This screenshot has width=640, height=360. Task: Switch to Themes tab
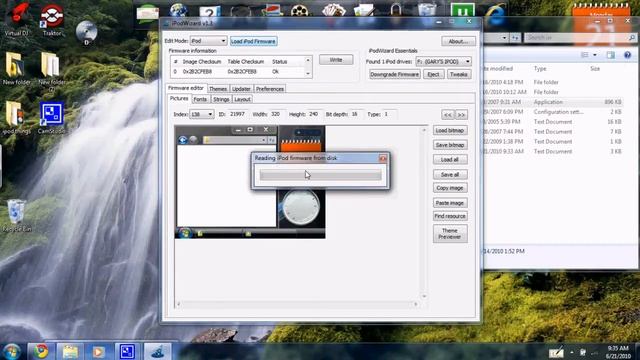[218, 89]
